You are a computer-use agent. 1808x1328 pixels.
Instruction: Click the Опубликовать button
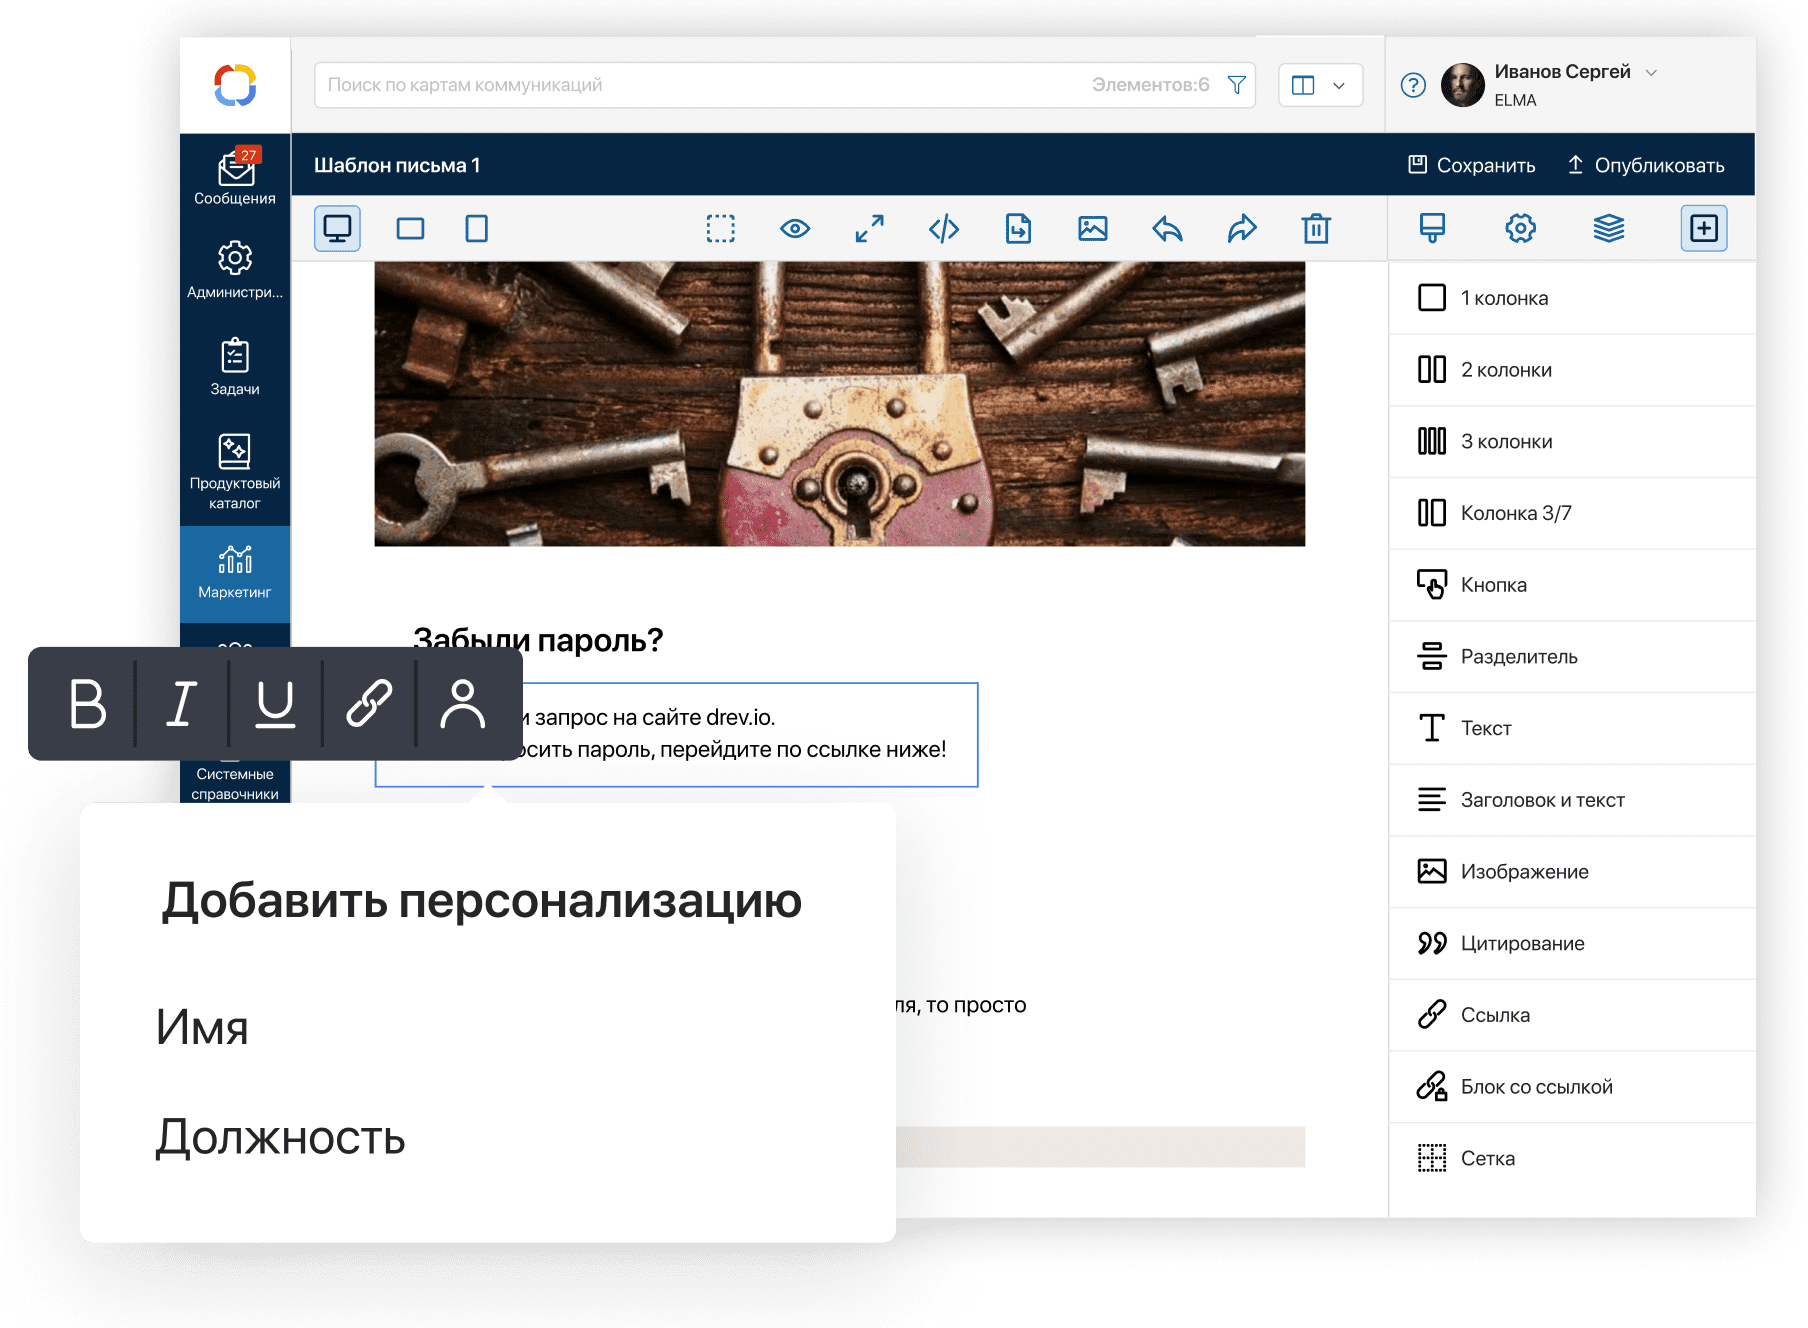click(1645, 165)
